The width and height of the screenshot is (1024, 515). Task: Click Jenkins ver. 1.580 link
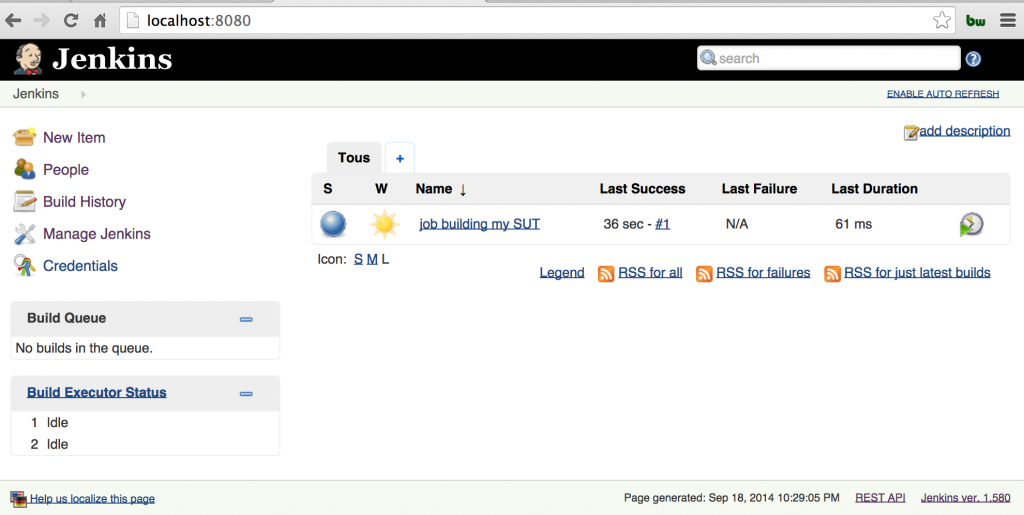pos(965,497)
